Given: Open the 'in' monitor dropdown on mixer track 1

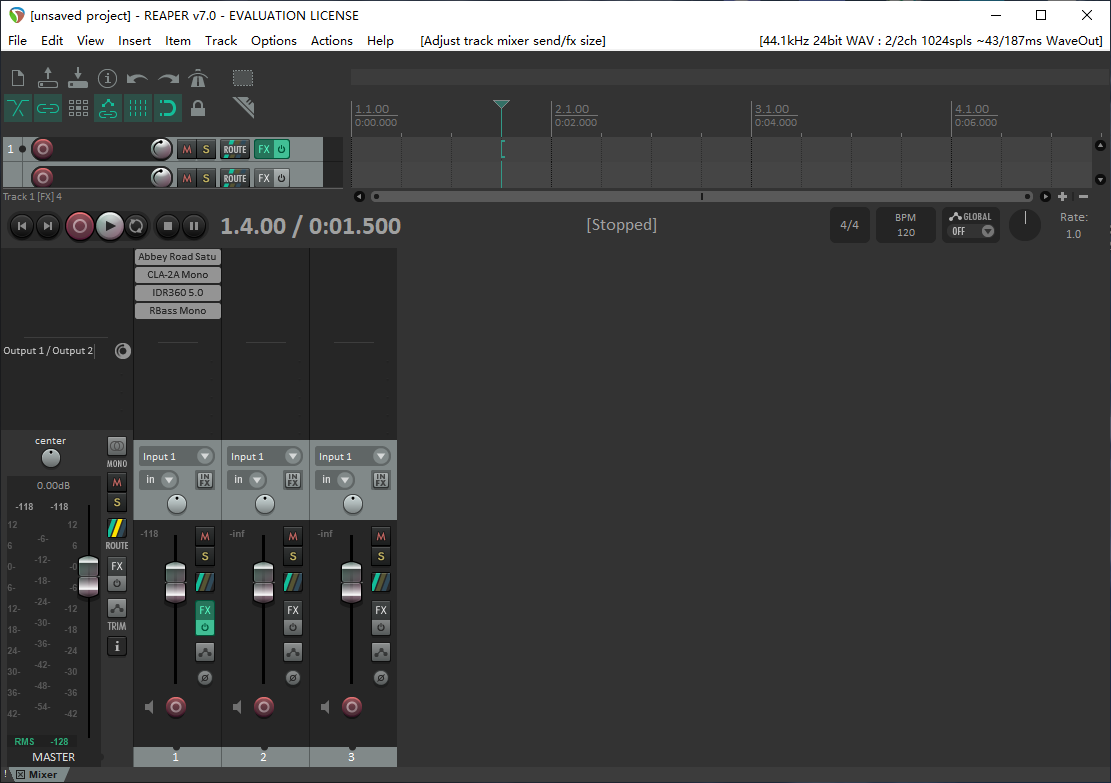Looking at the screenshot, I should (159, 480).
